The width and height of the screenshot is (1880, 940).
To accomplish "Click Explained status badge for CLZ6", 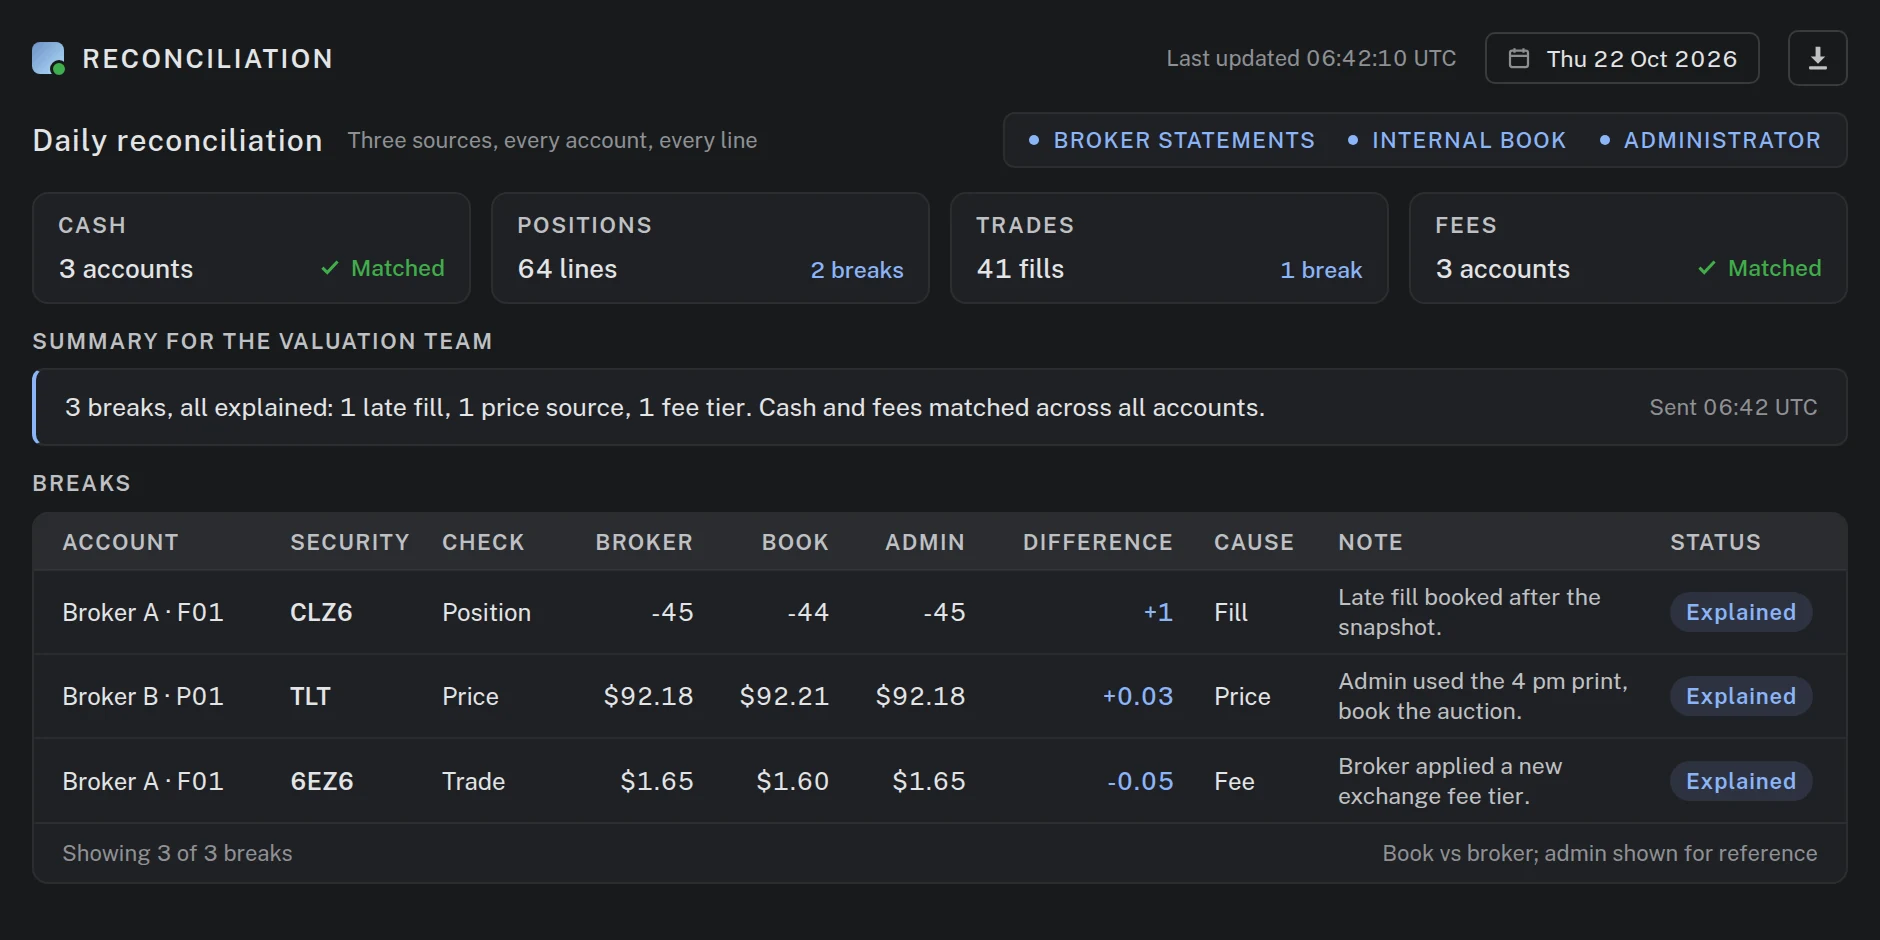I will (x=1741, y=612).
